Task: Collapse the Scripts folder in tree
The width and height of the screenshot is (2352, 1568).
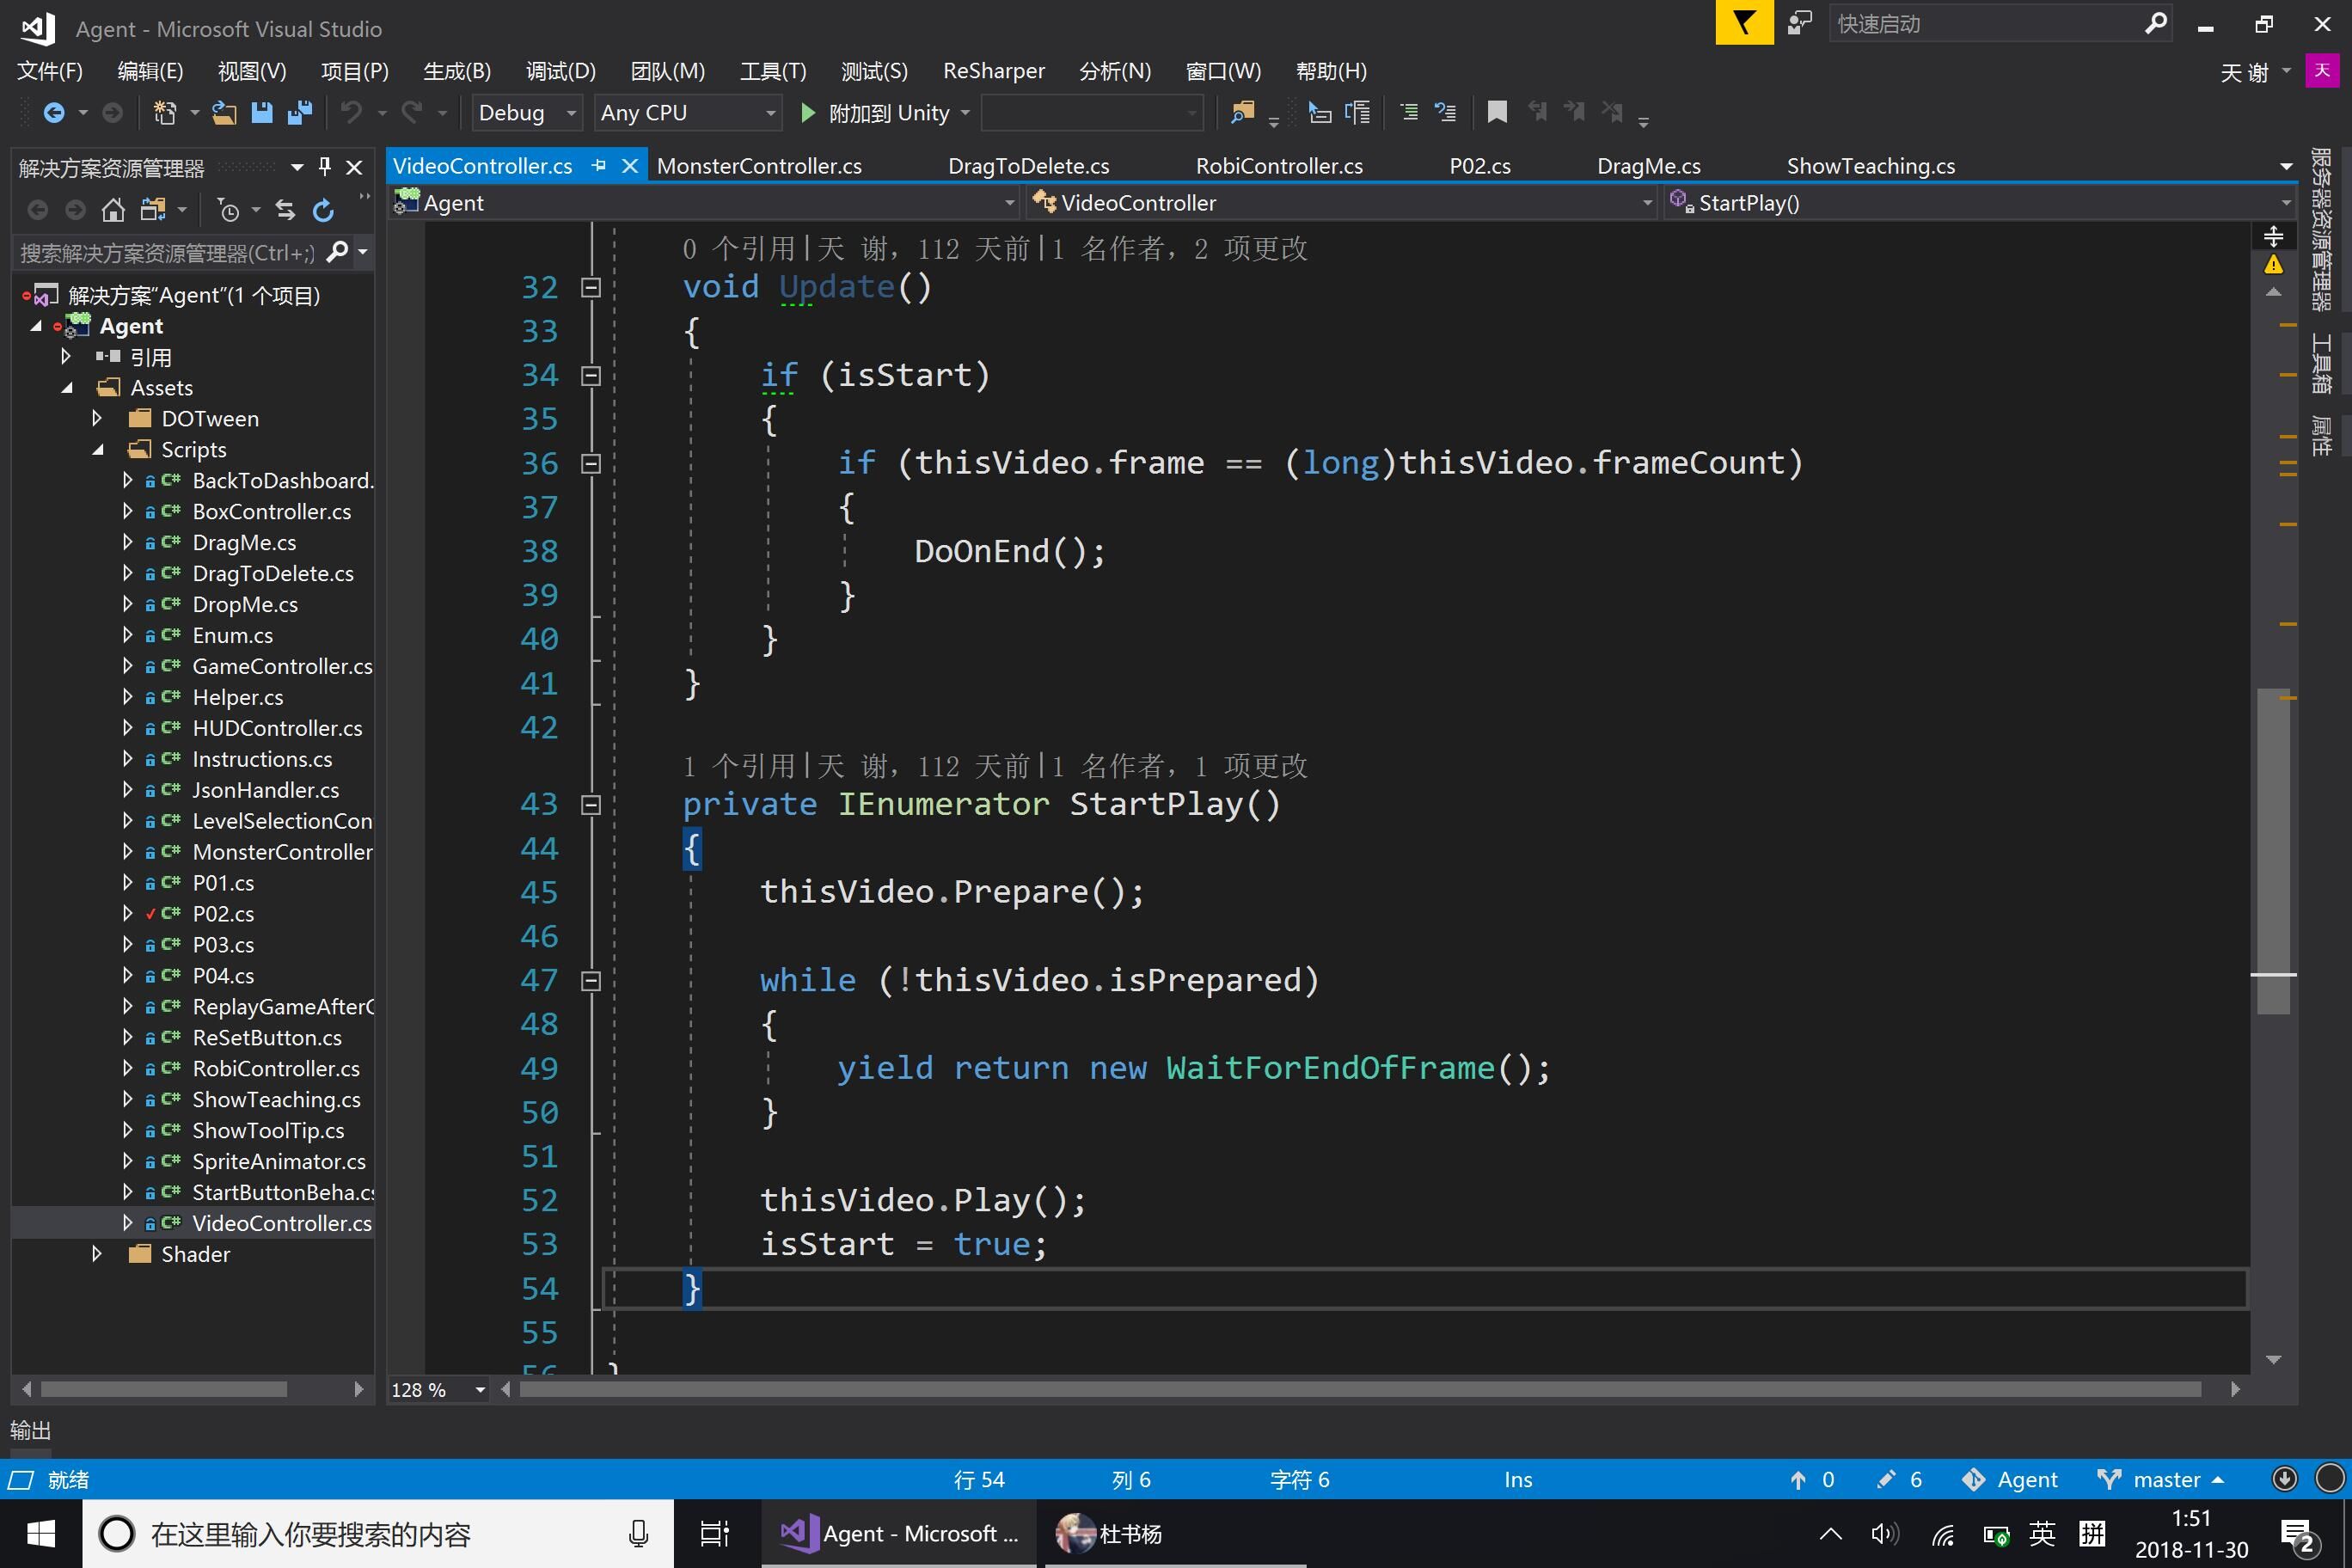Action: 98,450
